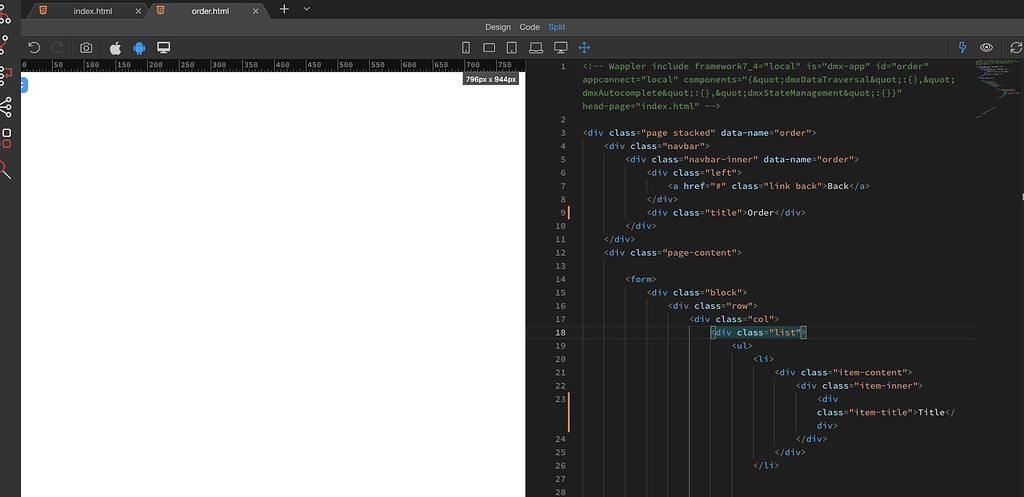Set viewport to phone landscape
Viewport: 1024px width, 497px height.
(x=489, y=48)
